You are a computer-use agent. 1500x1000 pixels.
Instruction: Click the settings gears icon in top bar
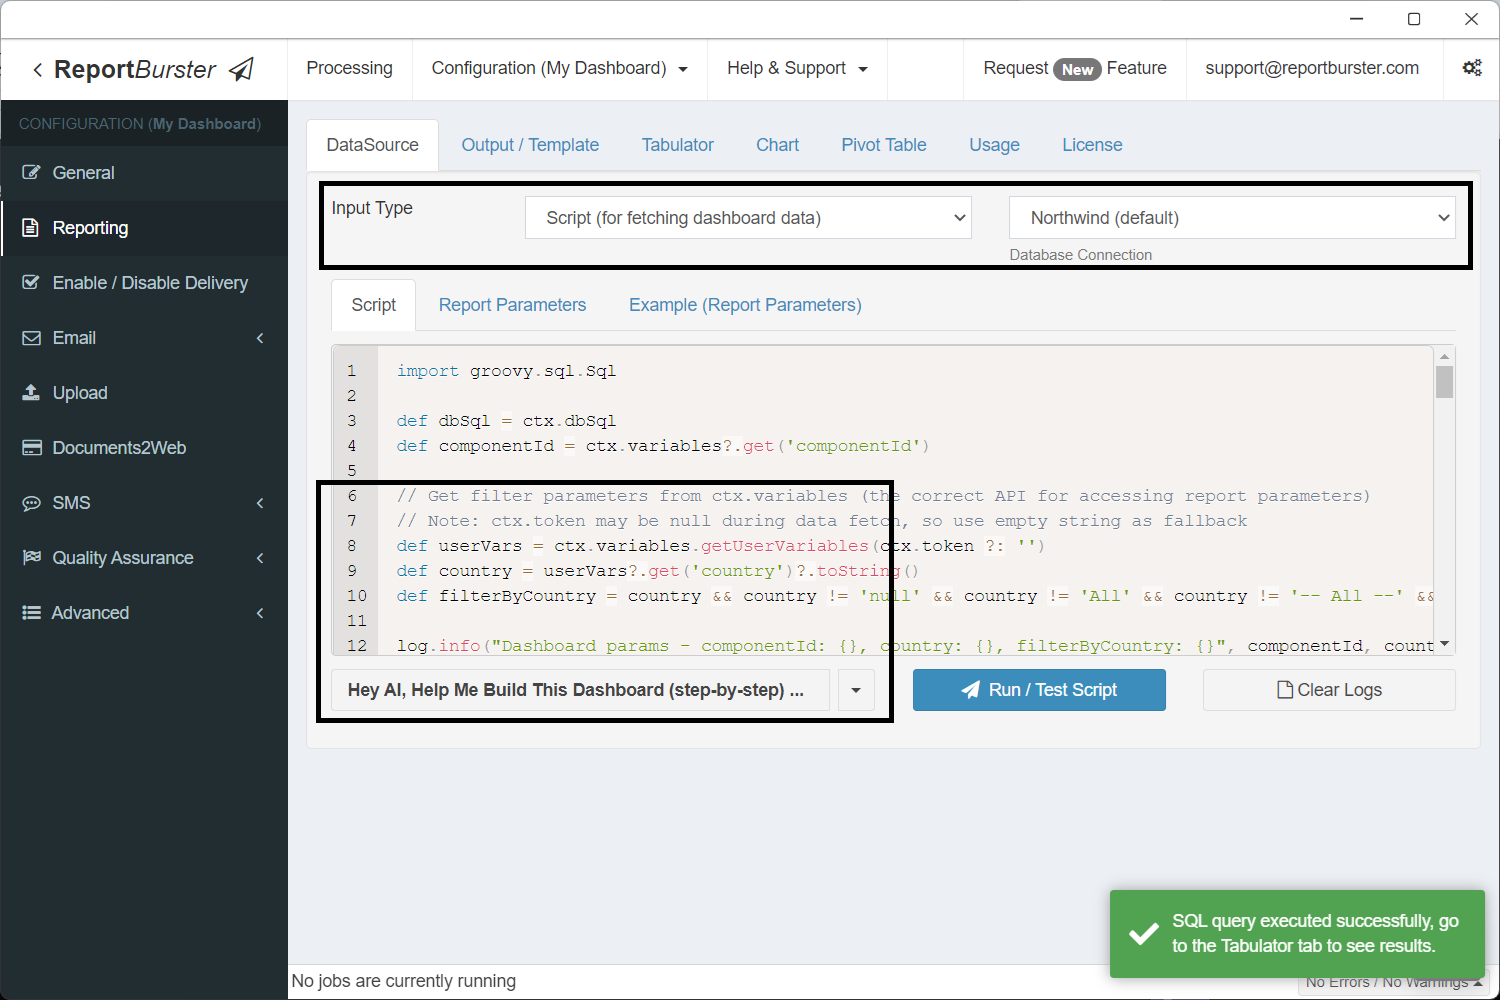click(x=1472, y=68)
